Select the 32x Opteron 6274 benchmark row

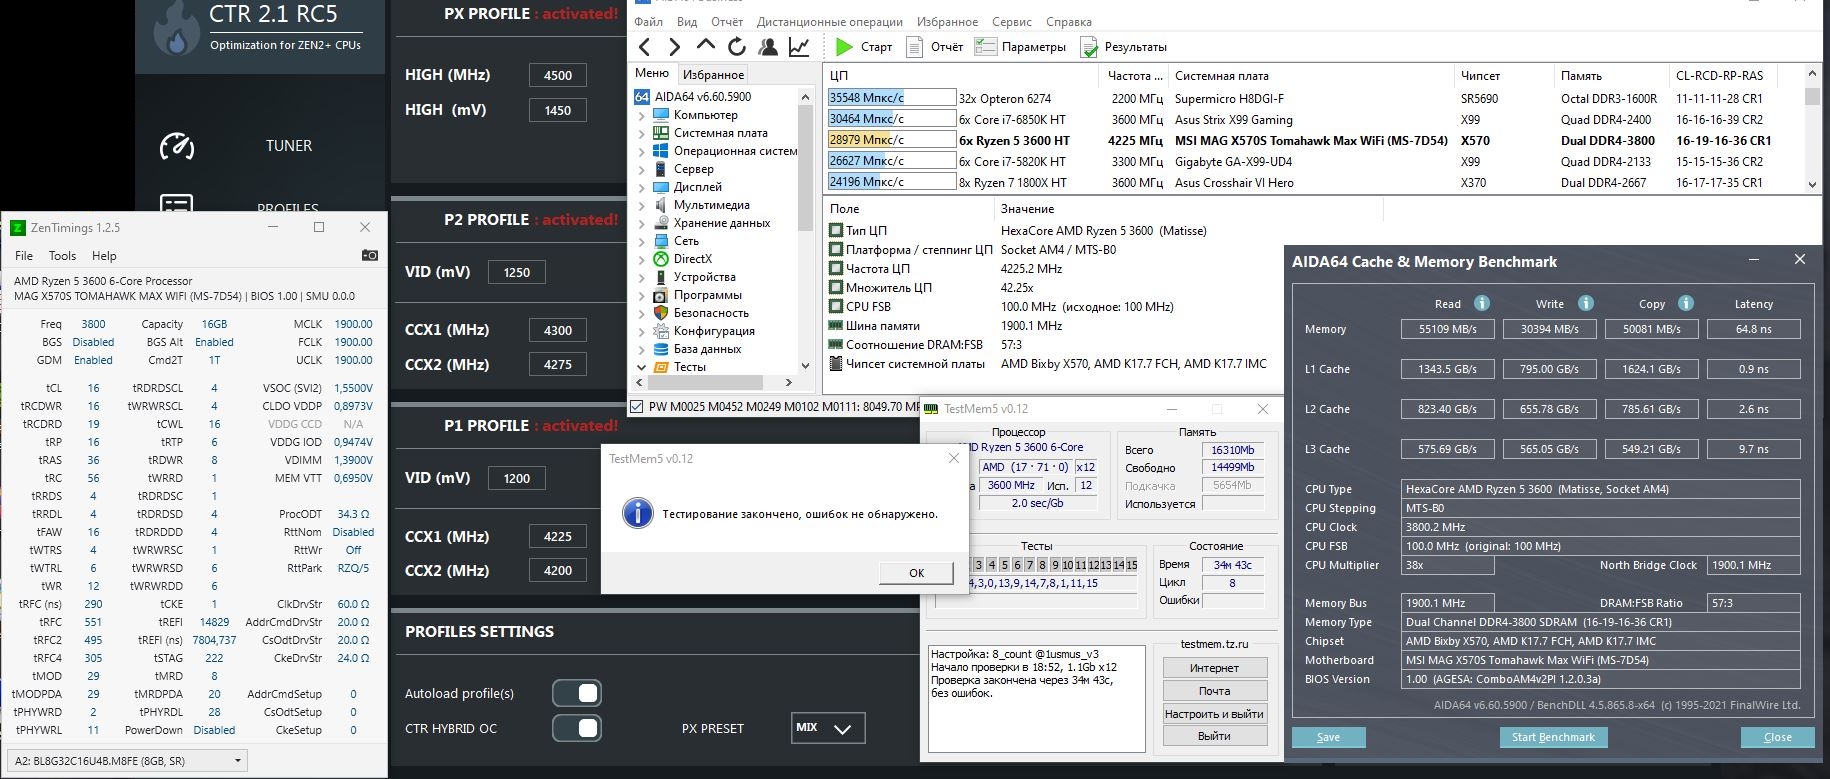pos(1313,98)
